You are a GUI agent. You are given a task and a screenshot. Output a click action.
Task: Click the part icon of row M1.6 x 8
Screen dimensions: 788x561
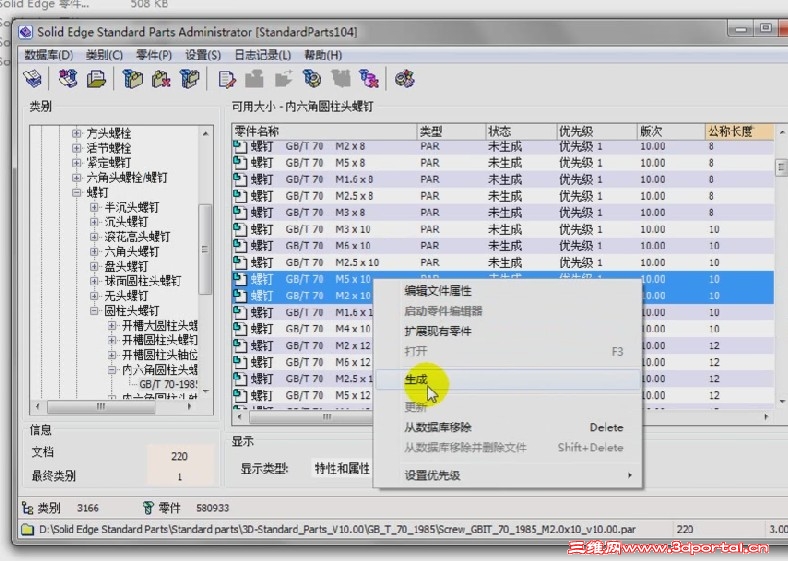(240, 179)
